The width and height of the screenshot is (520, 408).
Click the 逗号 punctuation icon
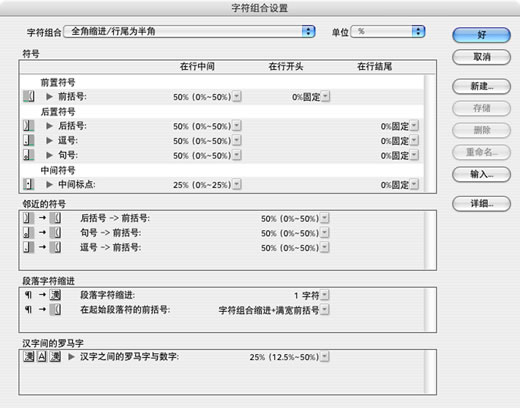29,140
